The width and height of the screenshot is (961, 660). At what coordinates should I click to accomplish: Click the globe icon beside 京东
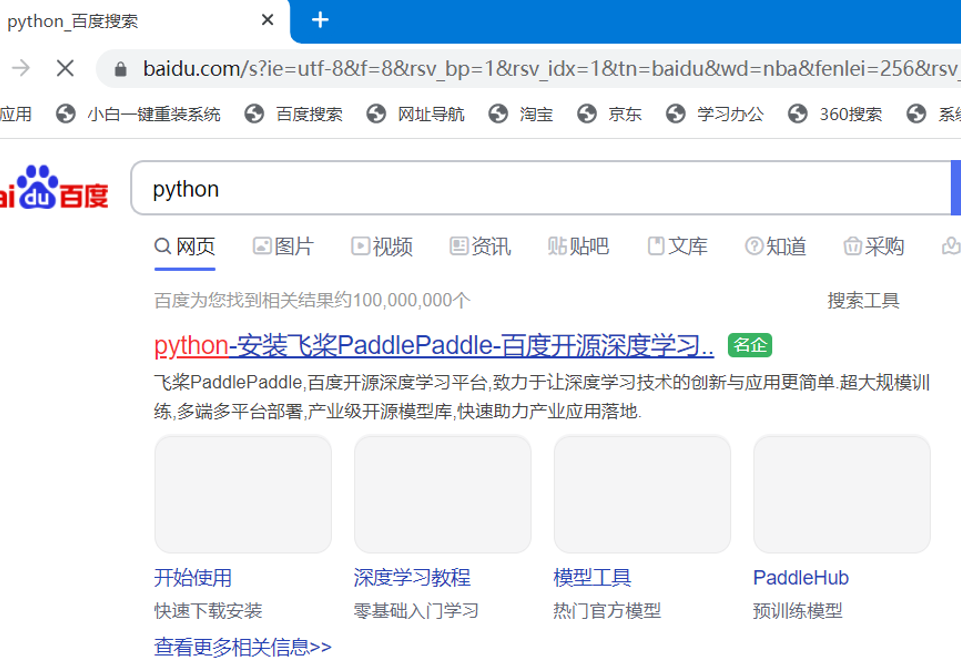[587, 114]
